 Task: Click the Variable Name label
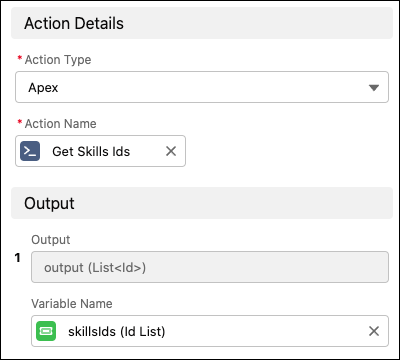click(72, 304)
